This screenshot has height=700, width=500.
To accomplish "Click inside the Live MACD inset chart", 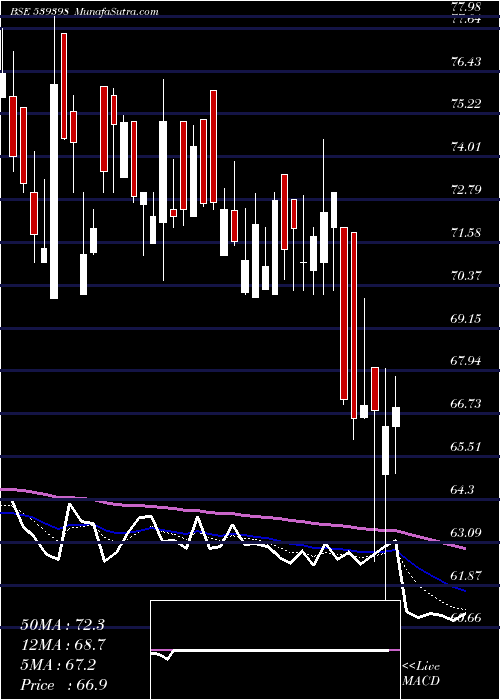I will [x=275, y=650].
